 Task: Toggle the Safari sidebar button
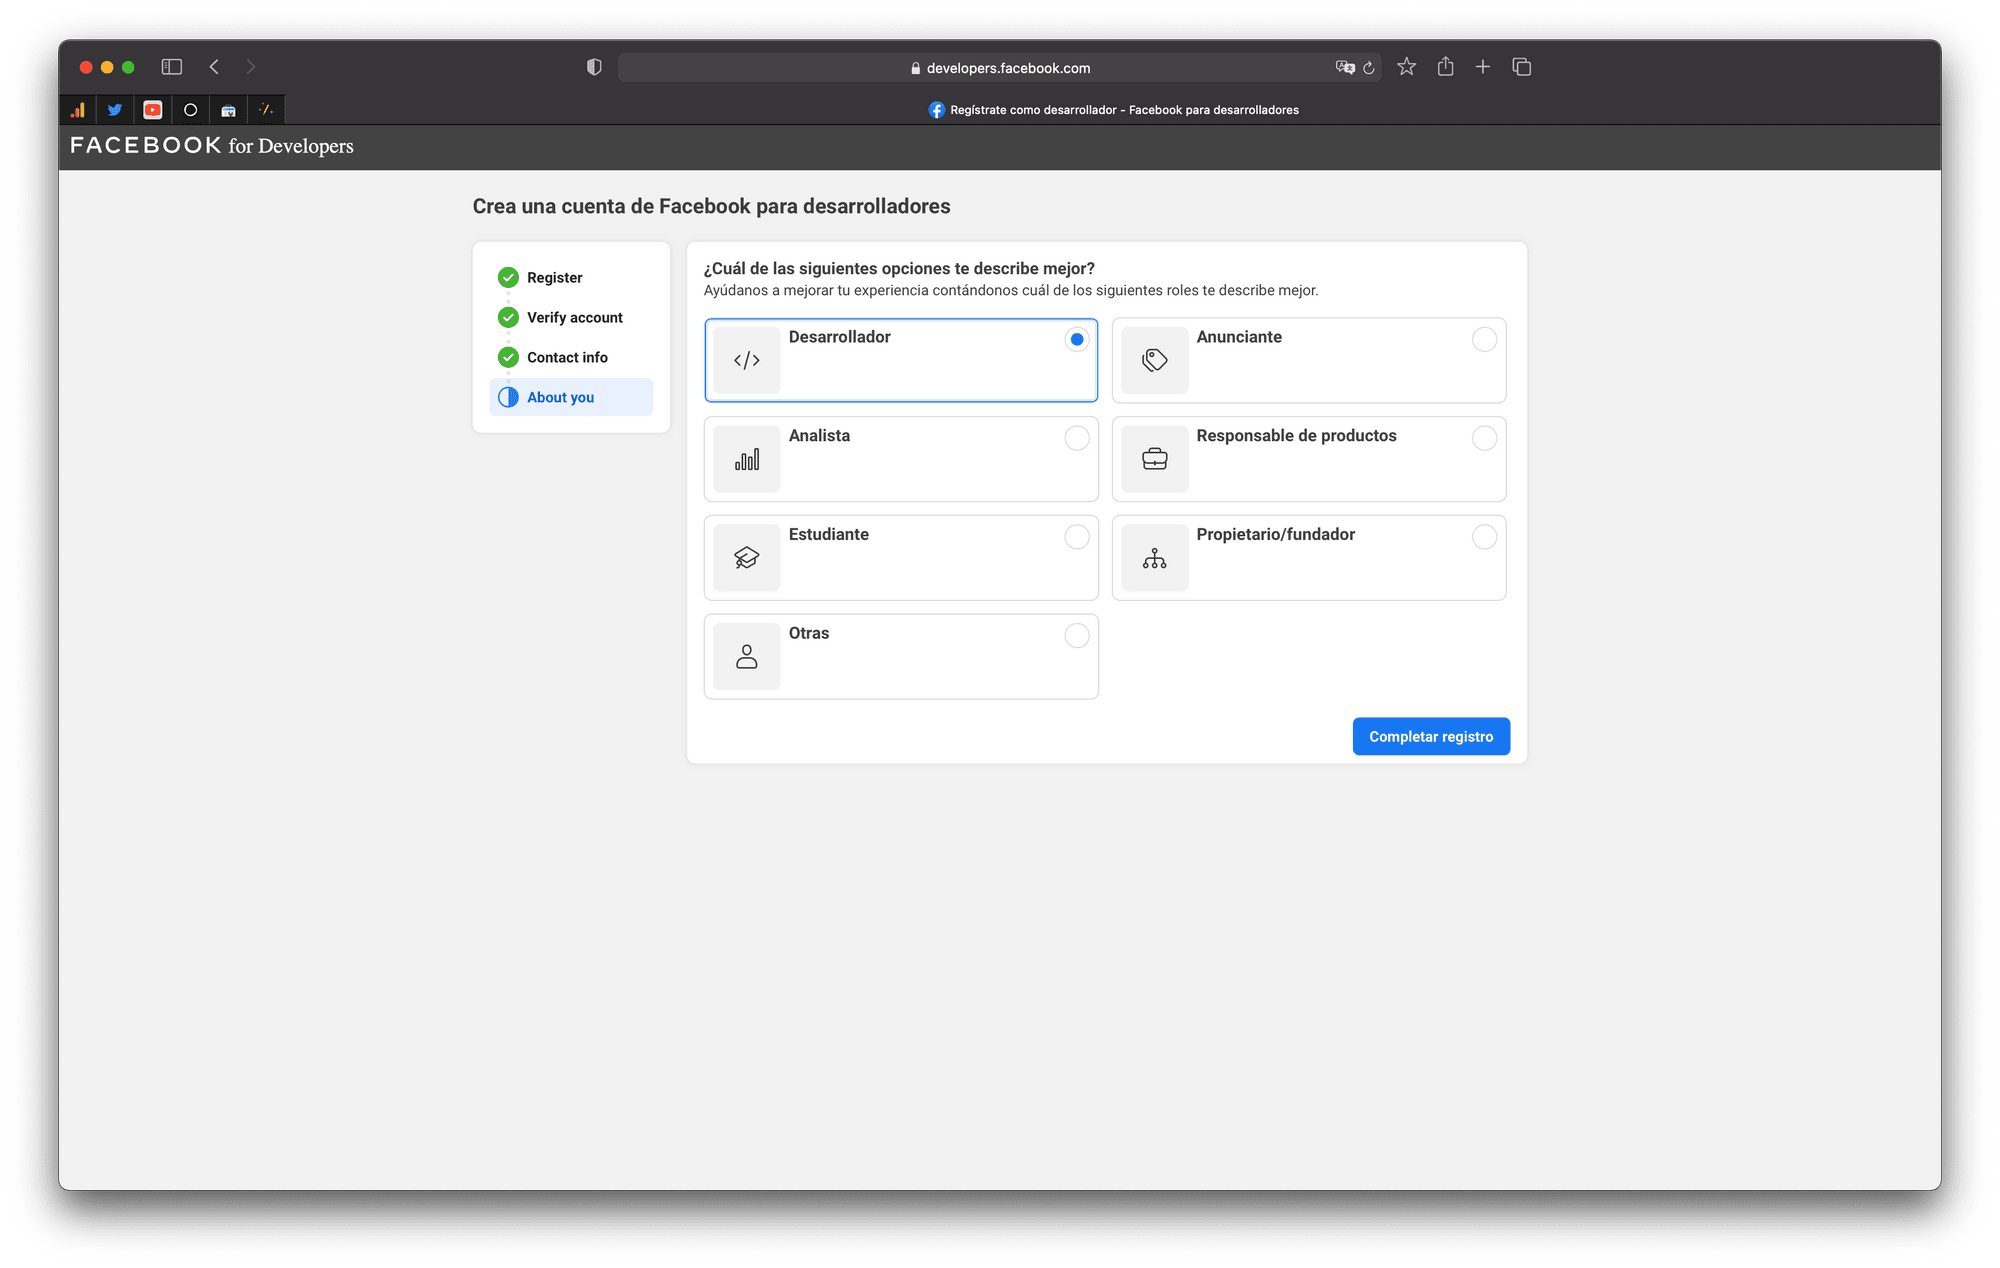pos(172,67)
